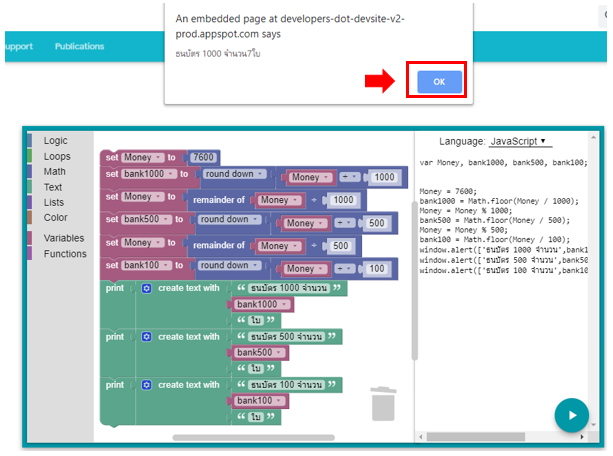
Task: Edit the 'ใบ' text below the bank100 variable
Action: point(256,417)
